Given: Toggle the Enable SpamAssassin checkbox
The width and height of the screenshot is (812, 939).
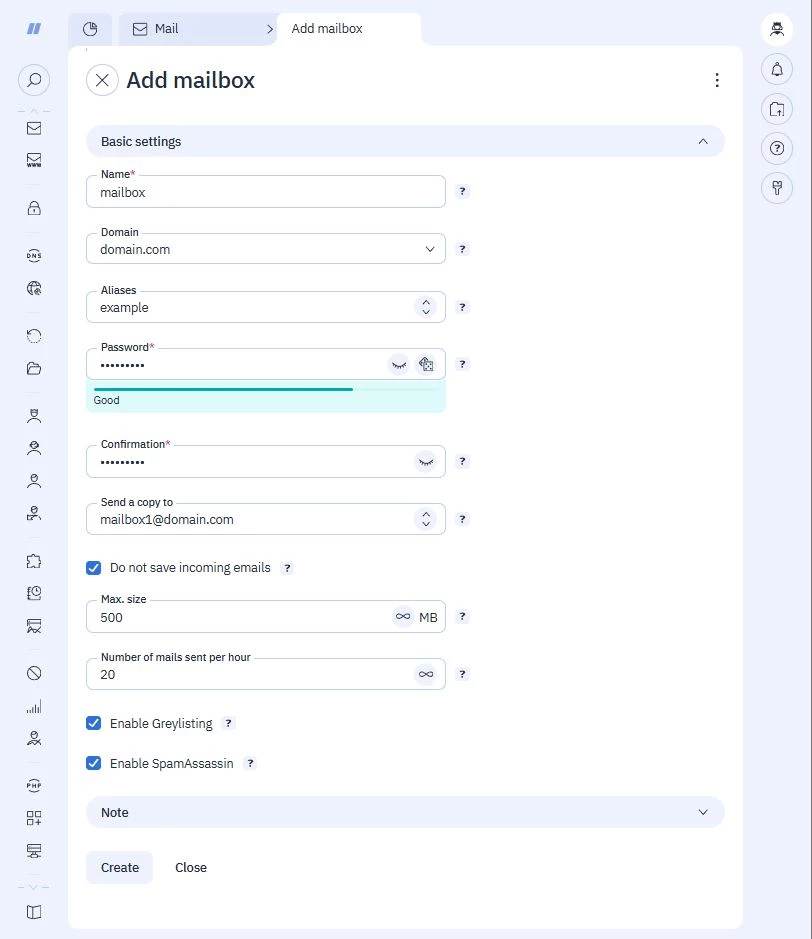Looking at the screenshot, I should 93,764.
